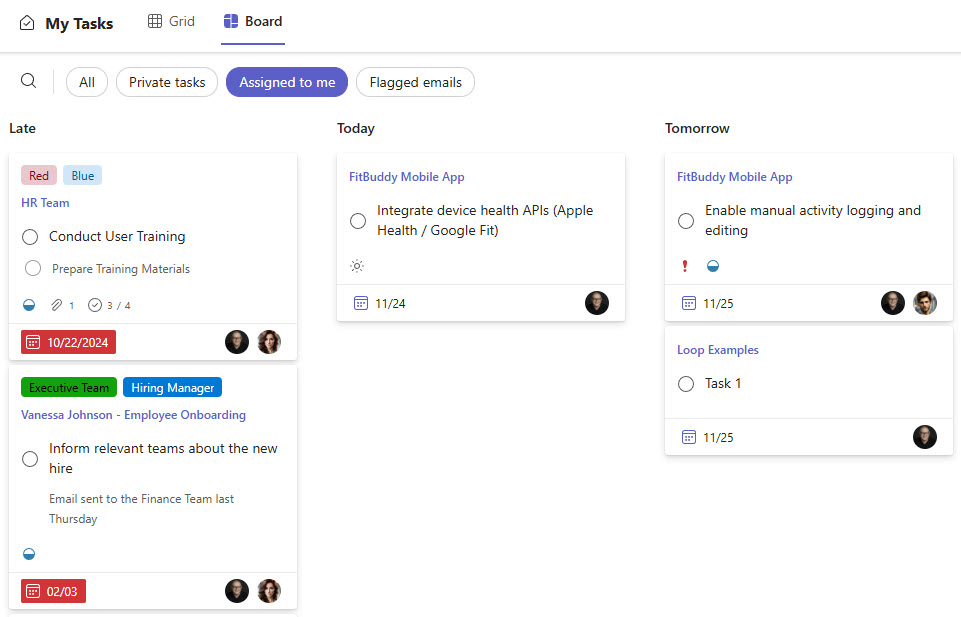The width and height of the screenshot is (961, 617).
Task: Open the FitBuddy Mobile App plan link in the Today column
Action: pos(406,177)
